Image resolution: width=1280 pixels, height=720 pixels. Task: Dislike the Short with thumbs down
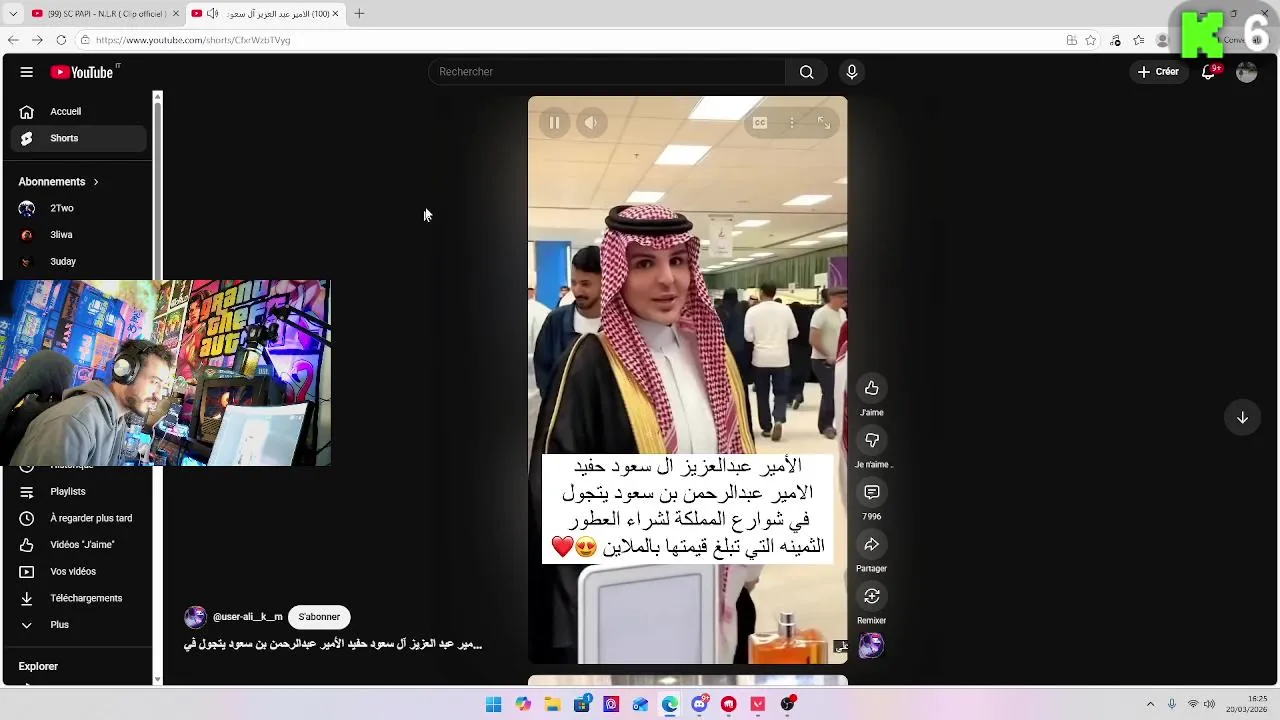point(872,440)
